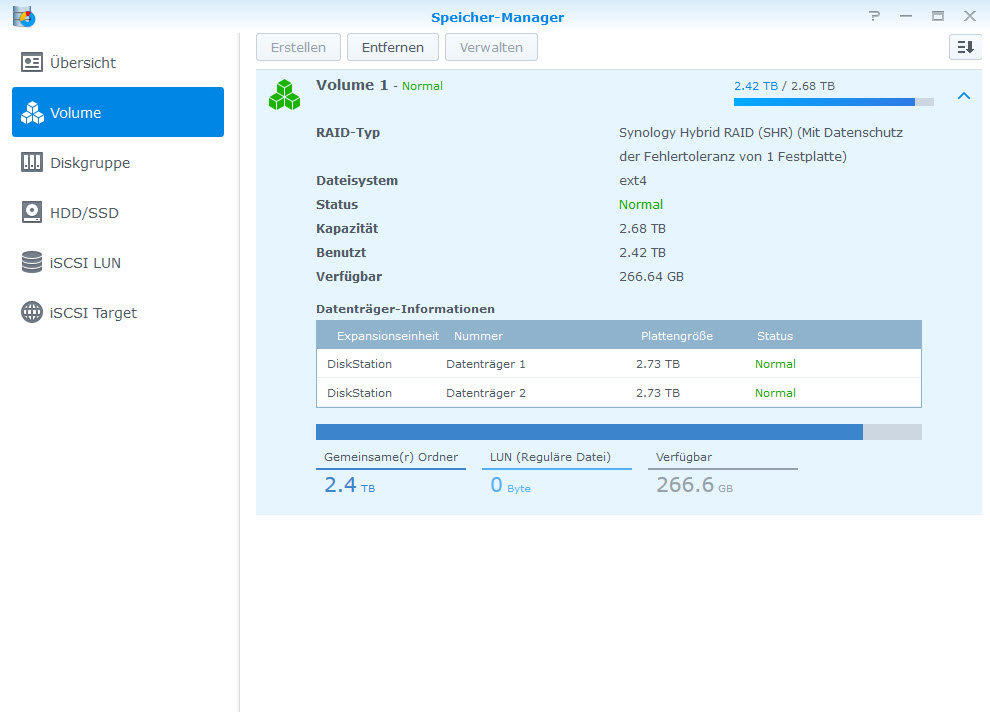
Task: Open the iSCSI Target section
Action: pos(93,312)
